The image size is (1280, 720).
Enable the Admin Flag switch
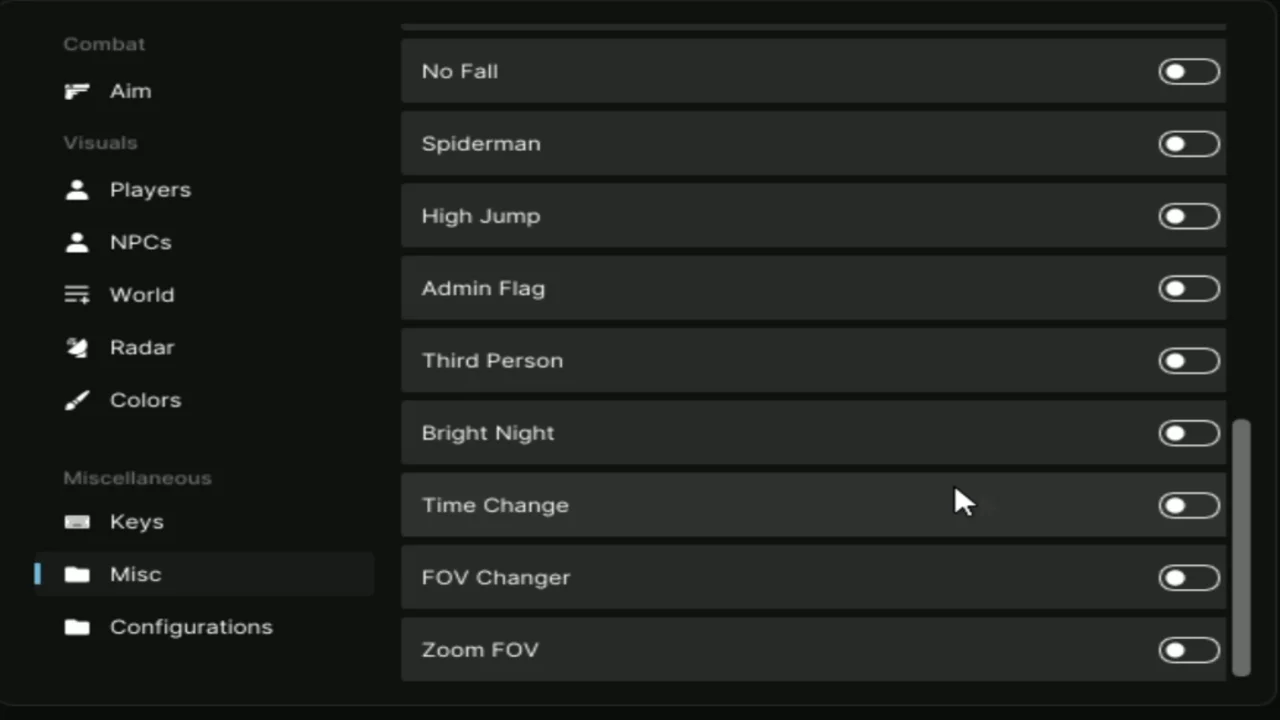click(x=1189, y=289)
